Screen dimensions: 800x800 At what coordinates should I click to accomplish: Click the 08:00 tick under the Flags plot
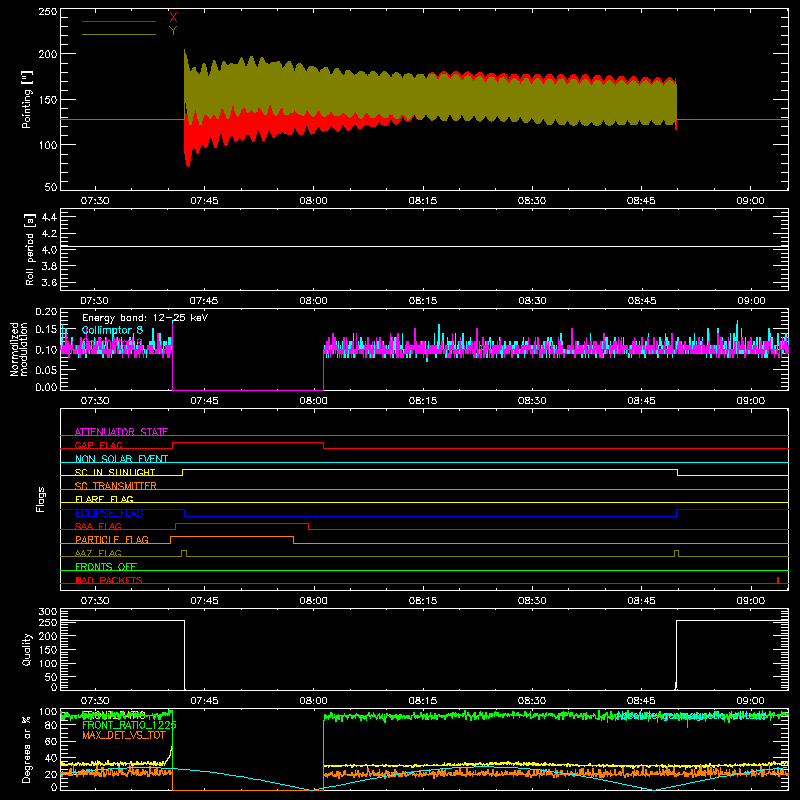point(313,601)
